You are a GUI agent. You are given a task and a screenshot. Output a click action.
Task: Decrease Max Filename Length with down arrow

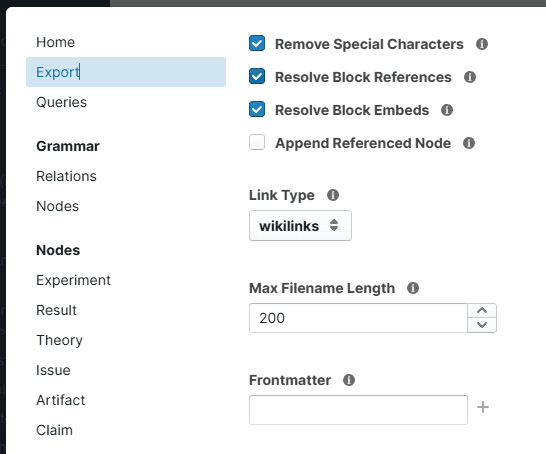point(482,325)
